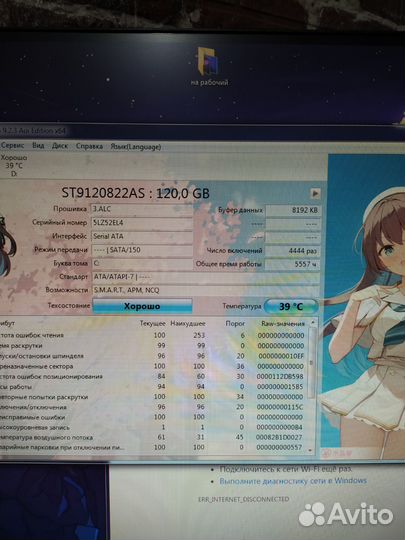Click the ST9120822AS : 120,0 GB title
Screen dimensions: 405x540
(x=135, y=193)
